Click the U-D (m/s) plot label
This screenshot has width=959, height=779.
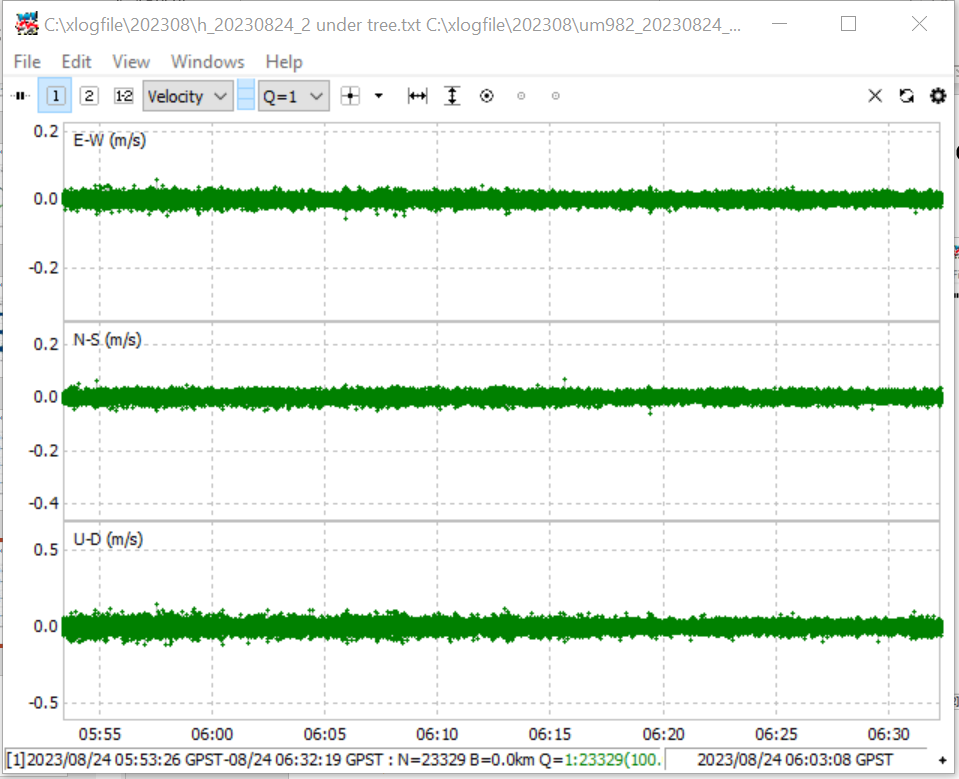click(x=108, y=539)
